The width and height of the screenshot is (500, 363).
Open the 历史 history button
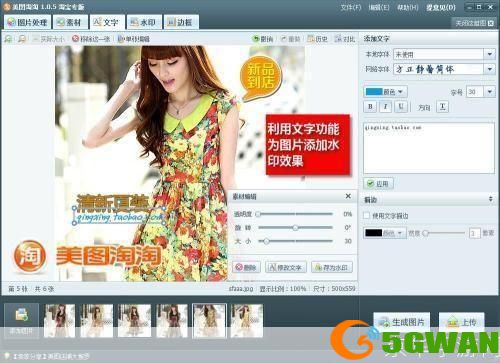pyautogui.click(x=317, y=39)
